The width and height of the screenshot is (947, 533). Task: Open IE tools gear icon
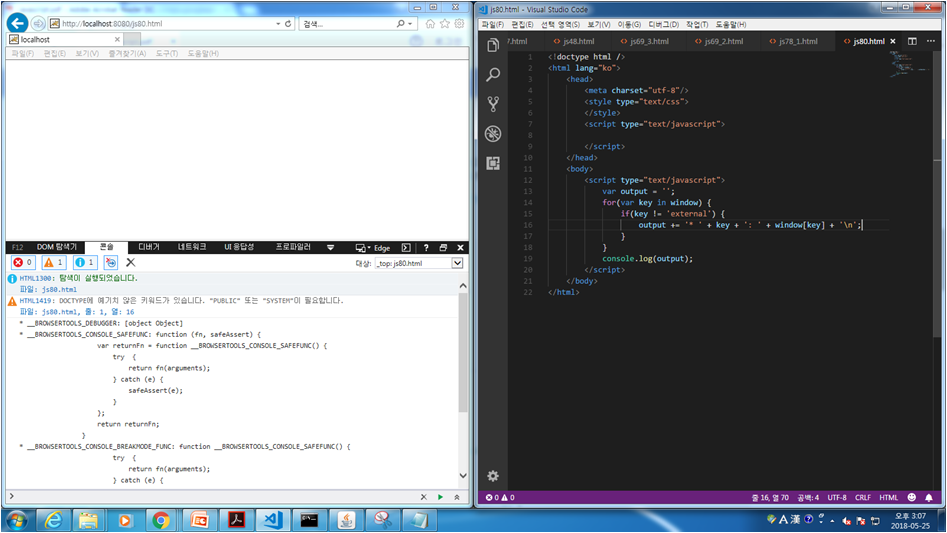point(460,24)
